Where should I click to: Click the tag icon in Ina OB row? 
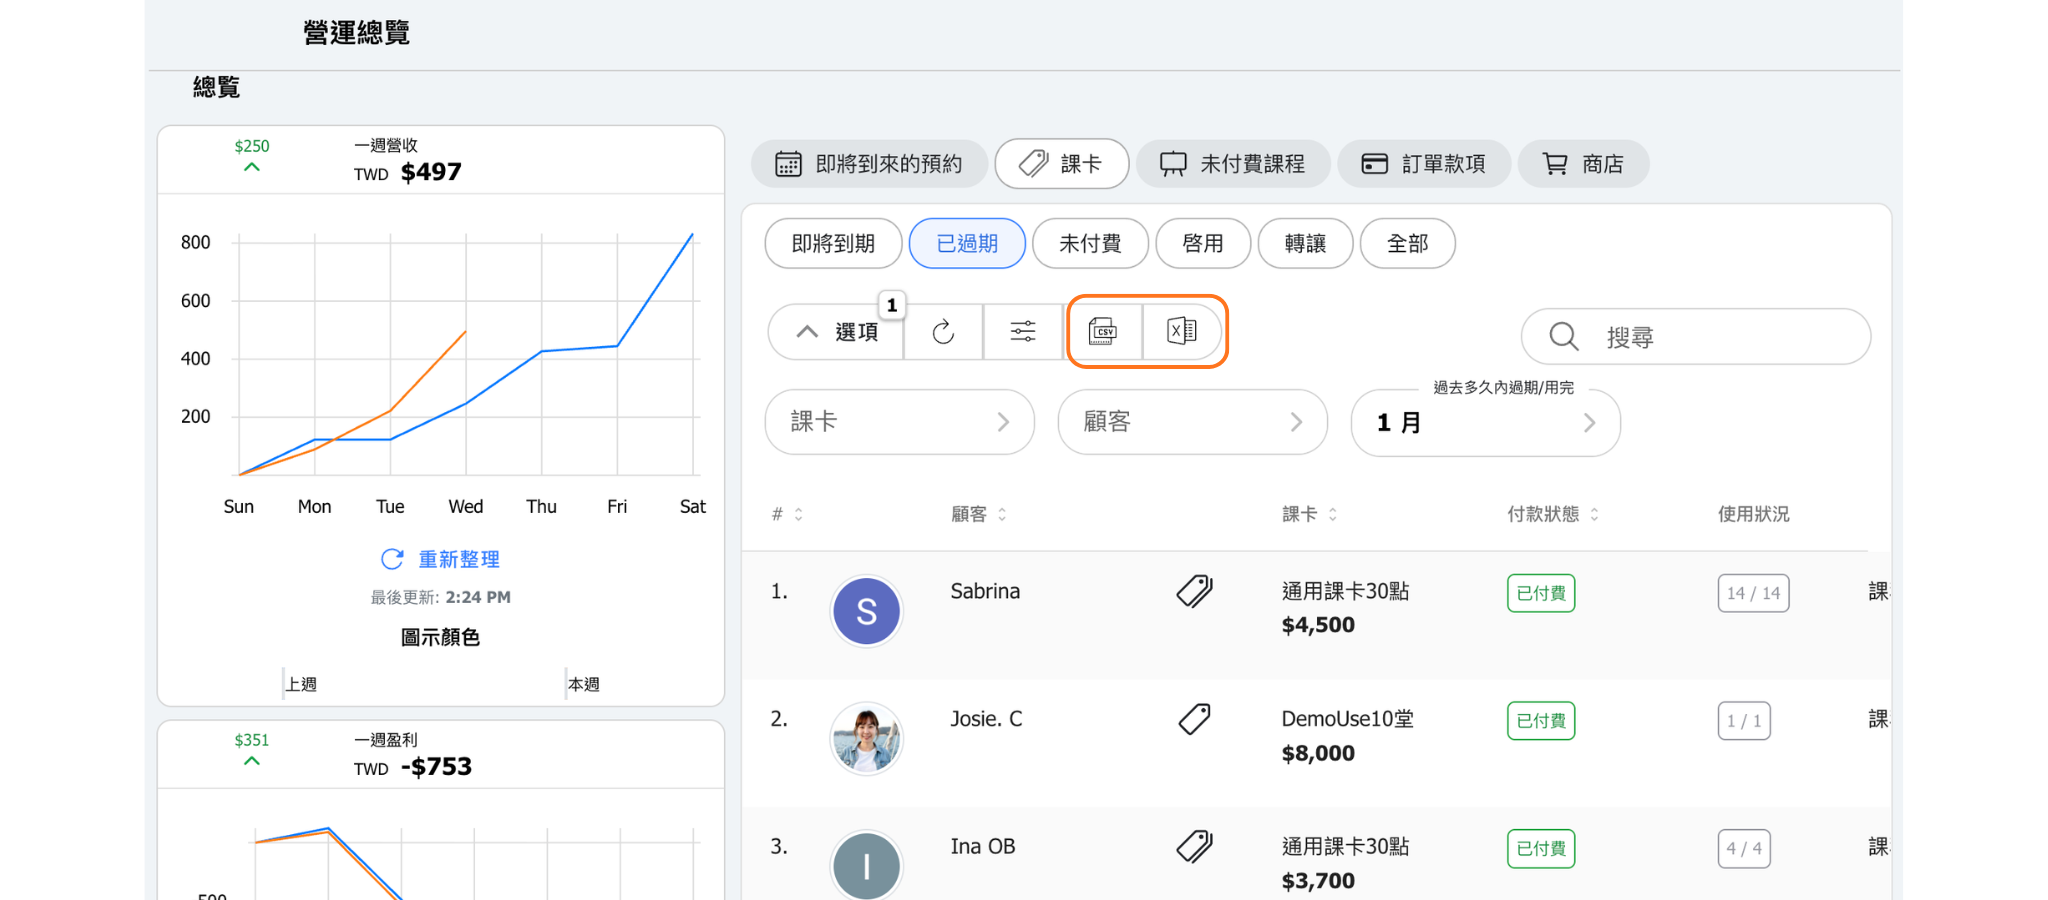tap(1194, 847)
